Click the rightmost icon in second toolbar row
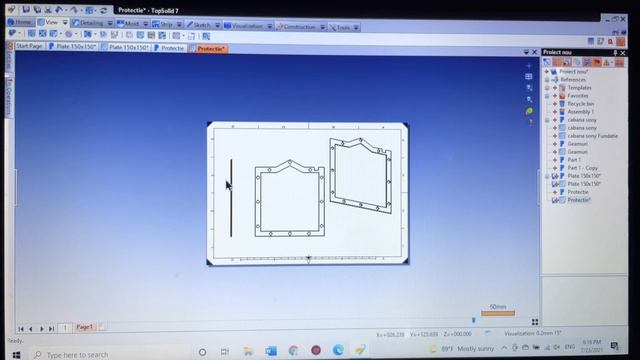Screen dimensions: 640x360 [206, 36]
